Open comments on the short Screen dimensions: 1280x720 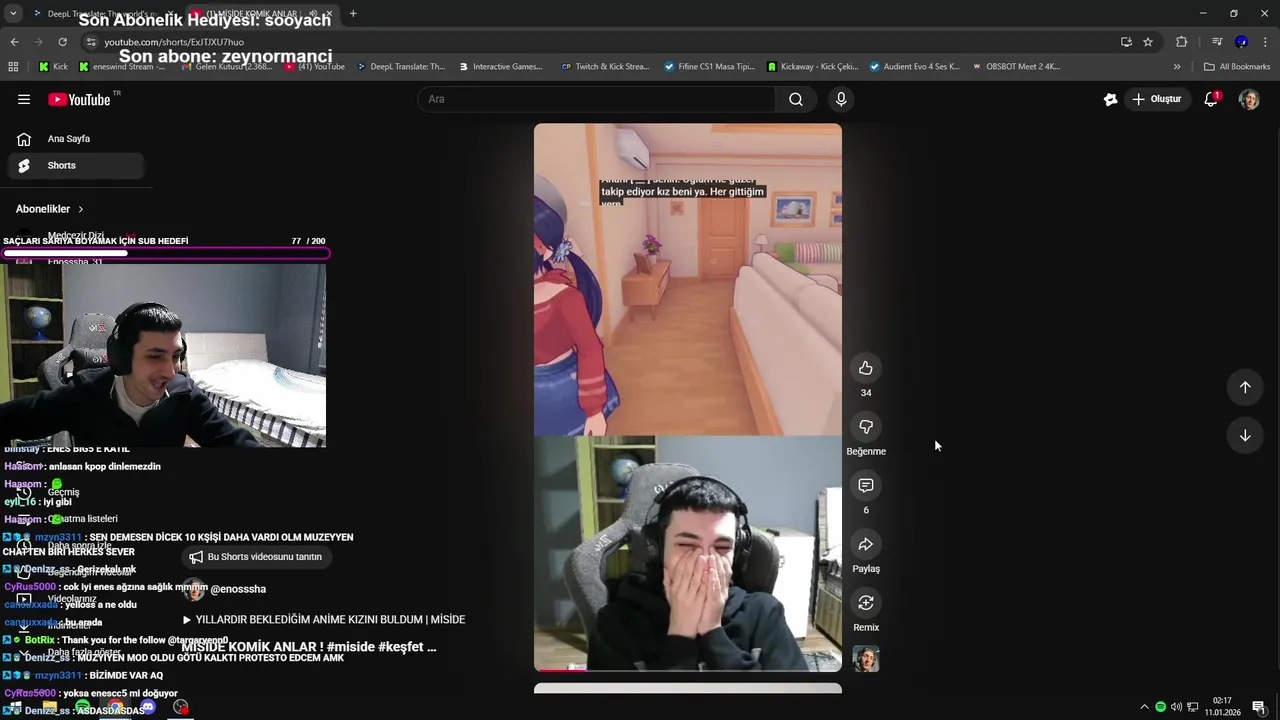point(866,485)
